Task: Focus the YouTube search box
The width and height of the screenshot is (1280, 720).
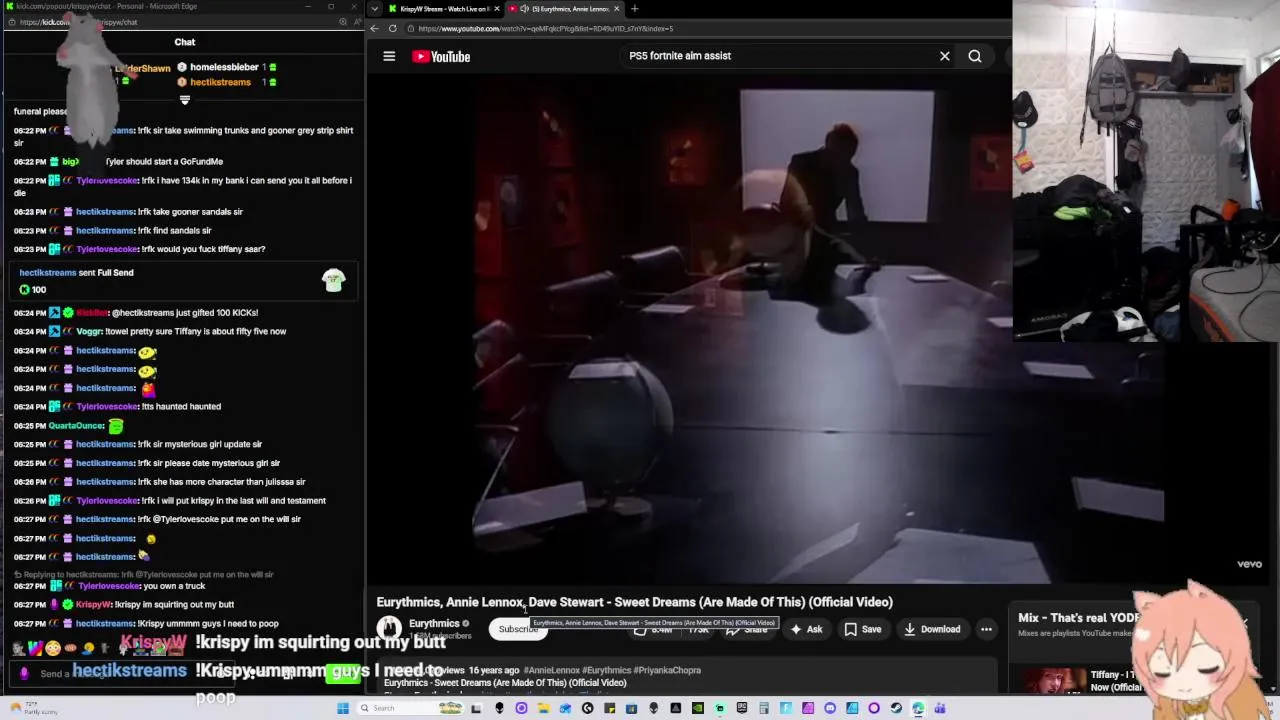Action: [780, 56]
